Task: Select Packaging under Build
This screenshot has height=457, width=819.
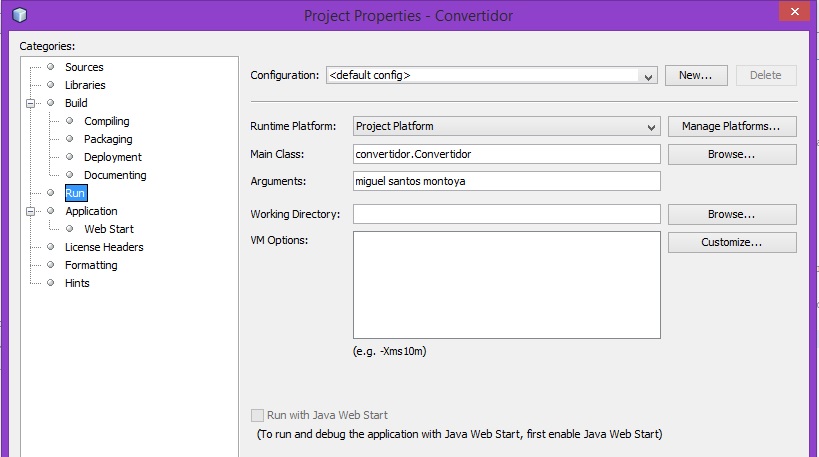Action: [x=108, y=139]
